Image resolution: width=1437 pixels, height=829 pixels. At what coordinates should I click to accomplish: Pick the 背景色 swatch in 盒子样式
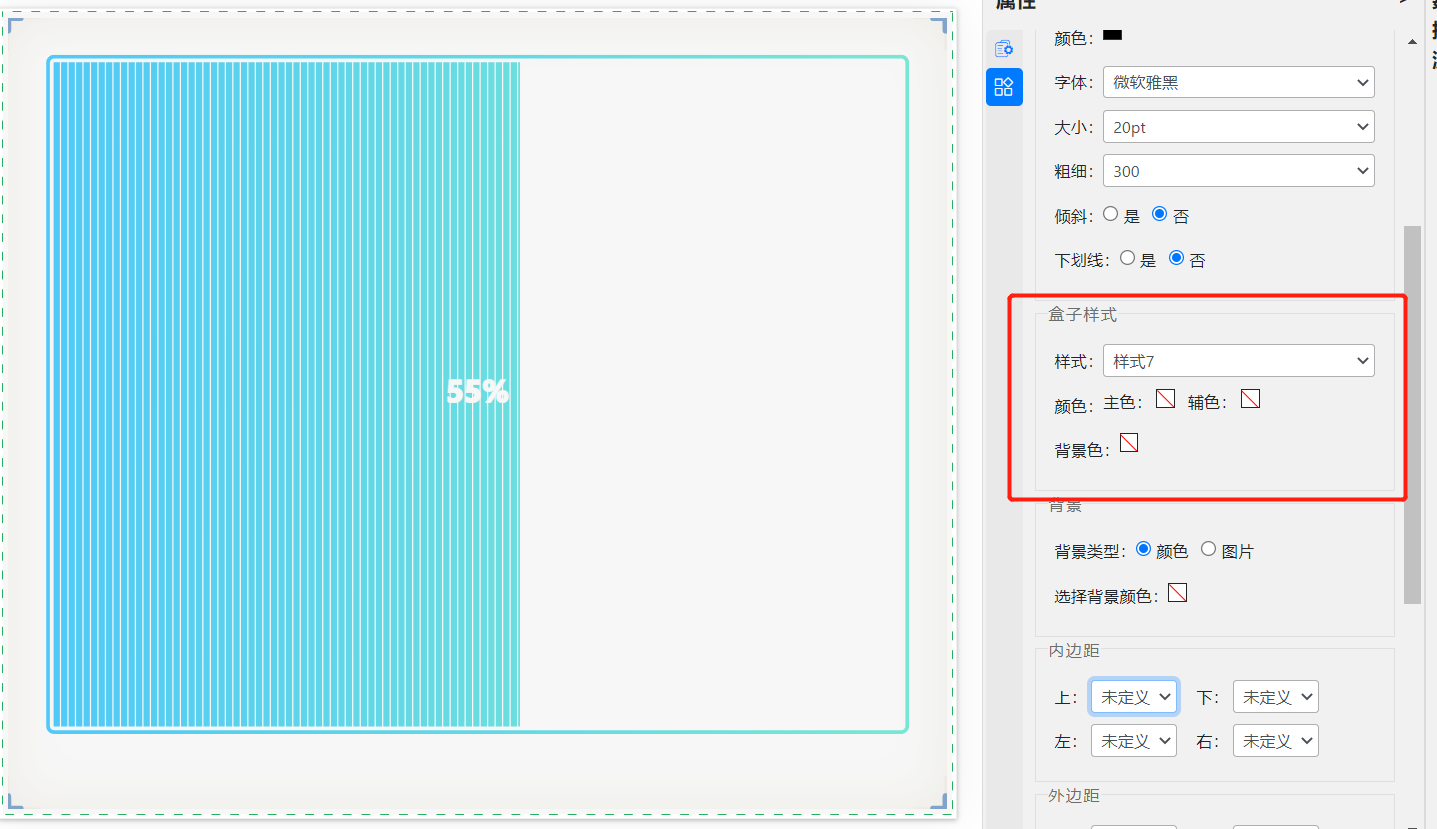pos(1129,443)
